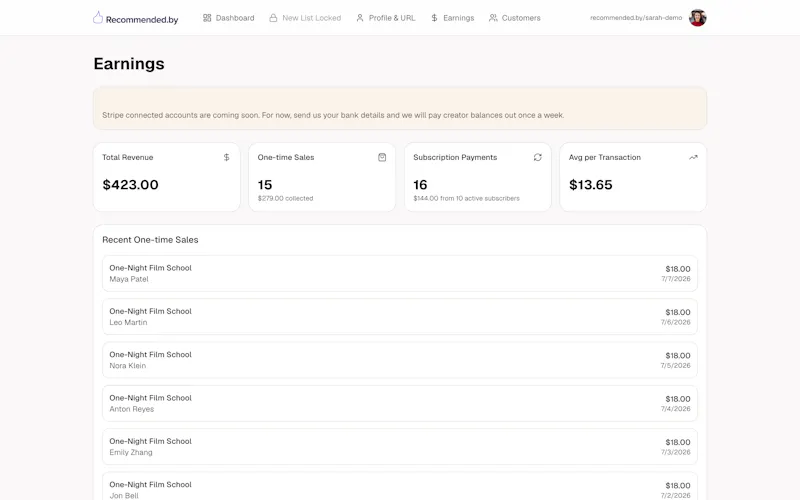Click the Stripe connected accounts notice banner

point(400,108)
